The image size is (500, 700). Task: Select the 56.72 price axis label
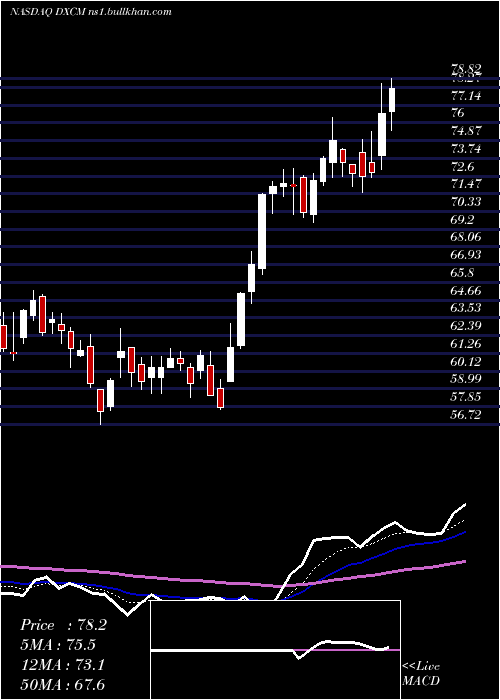(467, 414)
